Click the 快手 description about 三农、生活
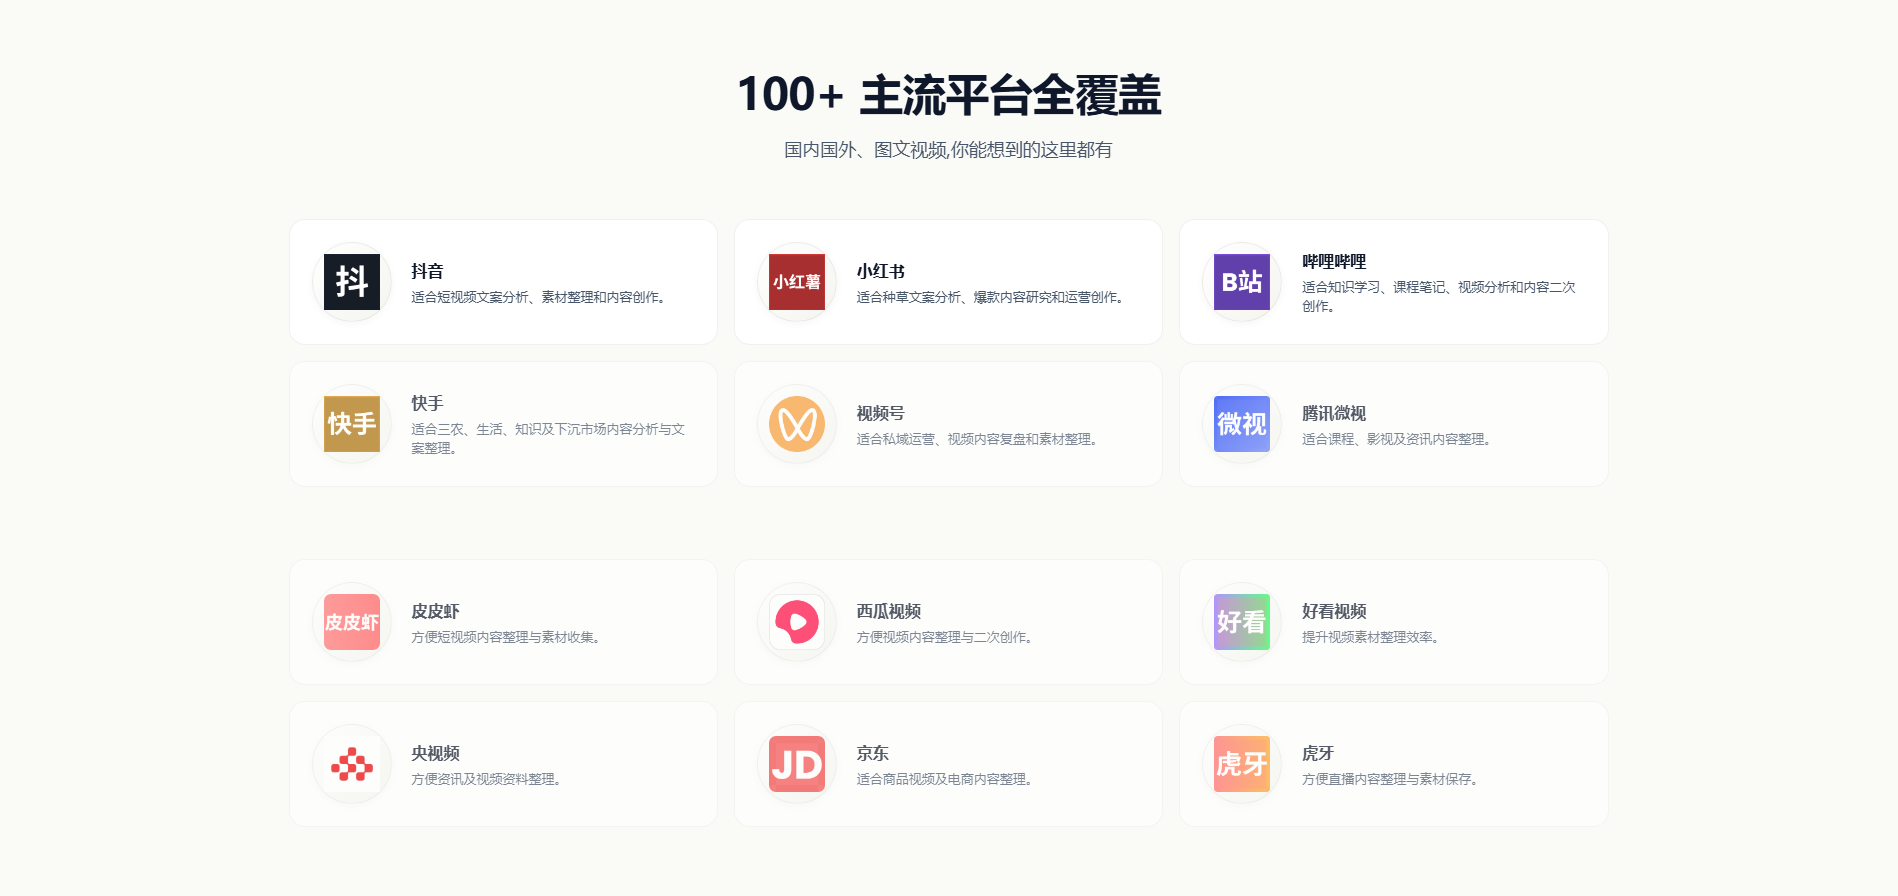 [548, 438]
